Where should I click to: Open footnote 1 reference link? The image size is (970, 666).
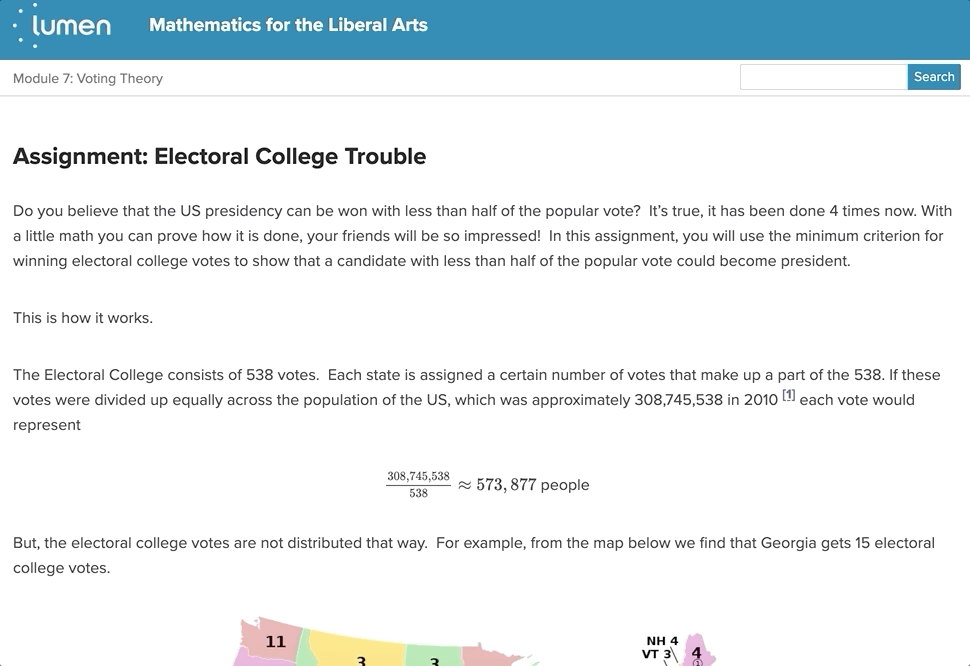click(788, 396)
